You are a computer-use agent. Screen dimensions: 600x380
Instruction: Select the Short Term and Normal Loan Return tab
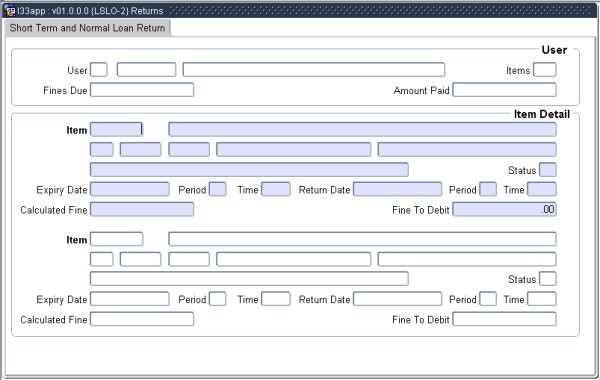pos(88,28)
